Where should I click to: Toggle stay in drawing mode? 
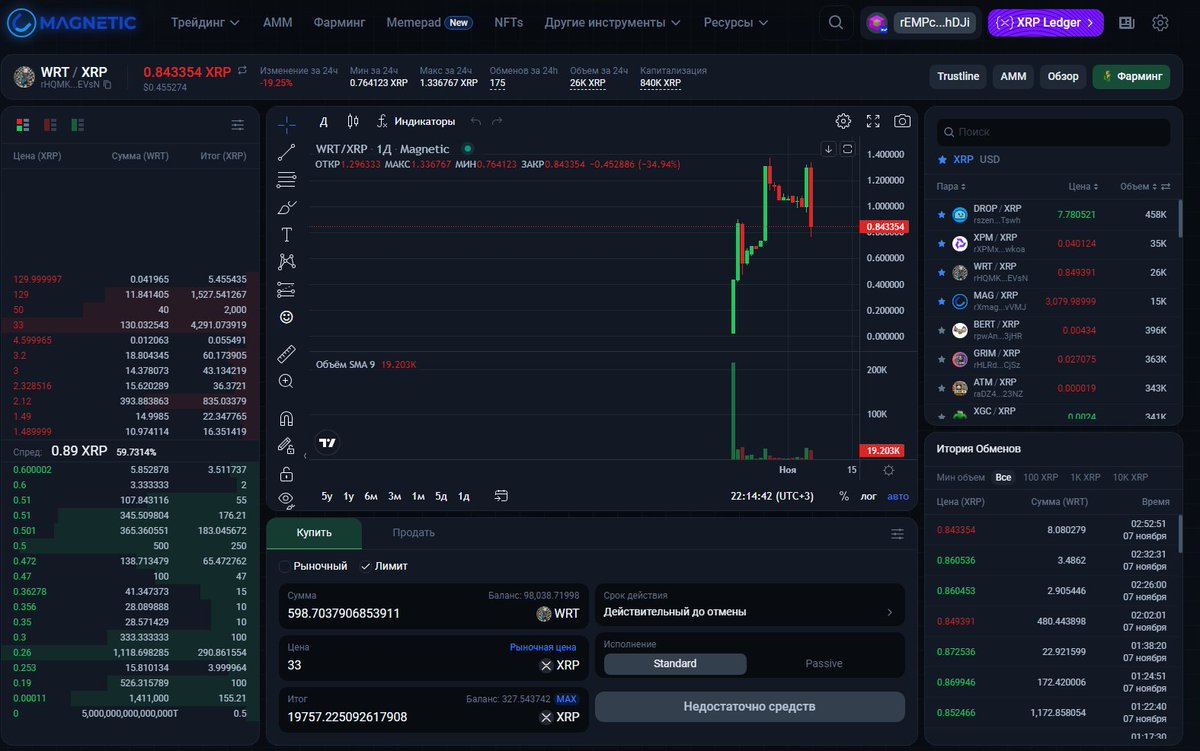click(287, 446)
